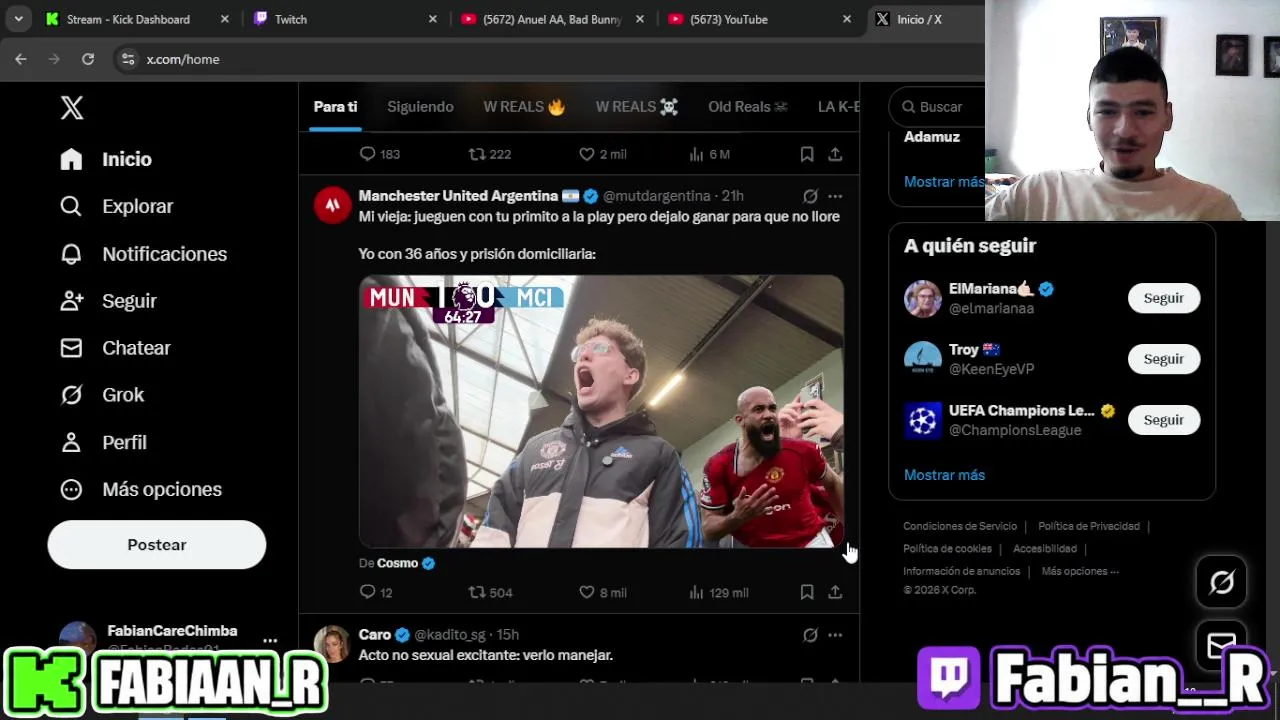Open Explorar from the sidebar
Screen dimensions: 1280x720
click(x=116, y=206)
